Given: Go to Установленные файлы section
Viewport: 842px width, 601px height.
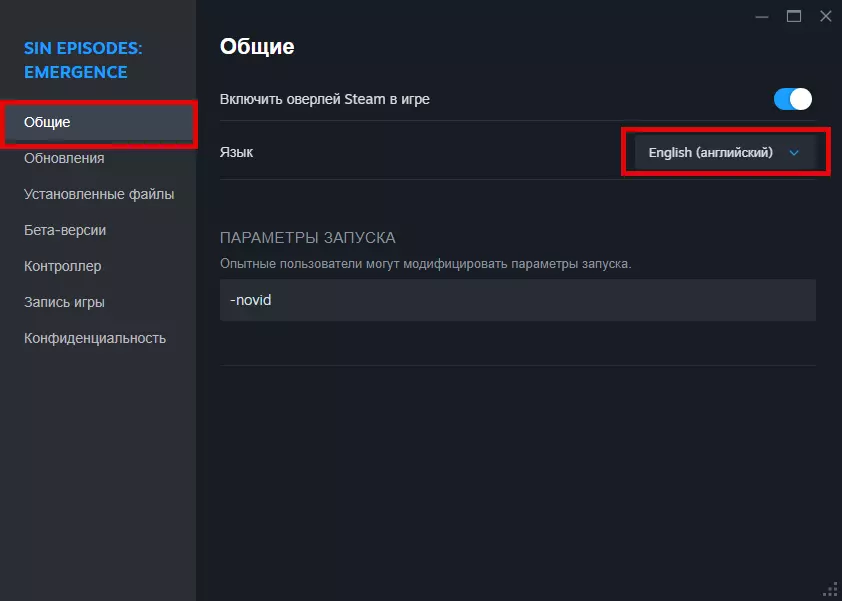Looking at the screenshot, I should point(99,194).
